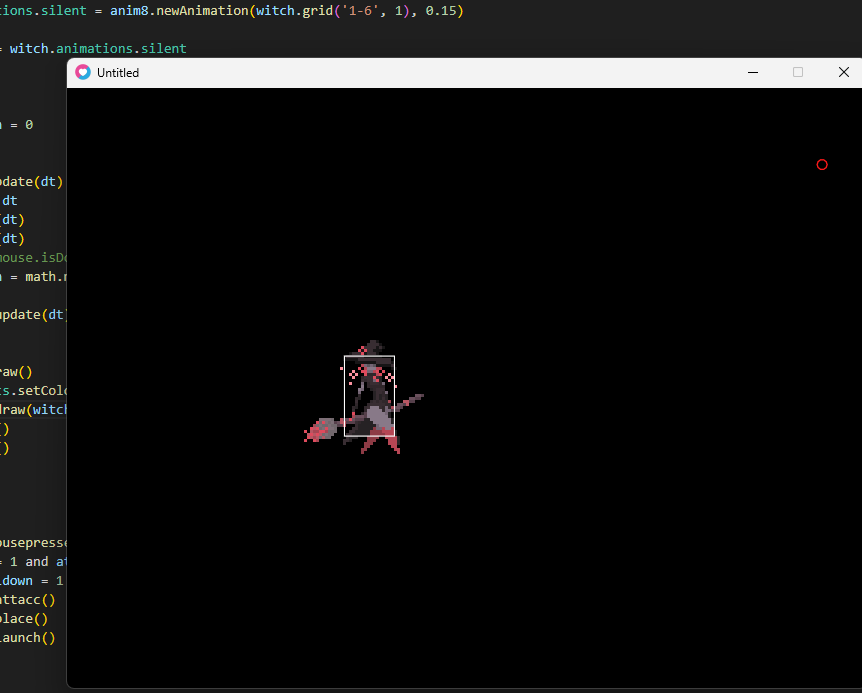Click the Untitled window title text
The height and width of the screenshot is (693, 862).
click(118, 73)
